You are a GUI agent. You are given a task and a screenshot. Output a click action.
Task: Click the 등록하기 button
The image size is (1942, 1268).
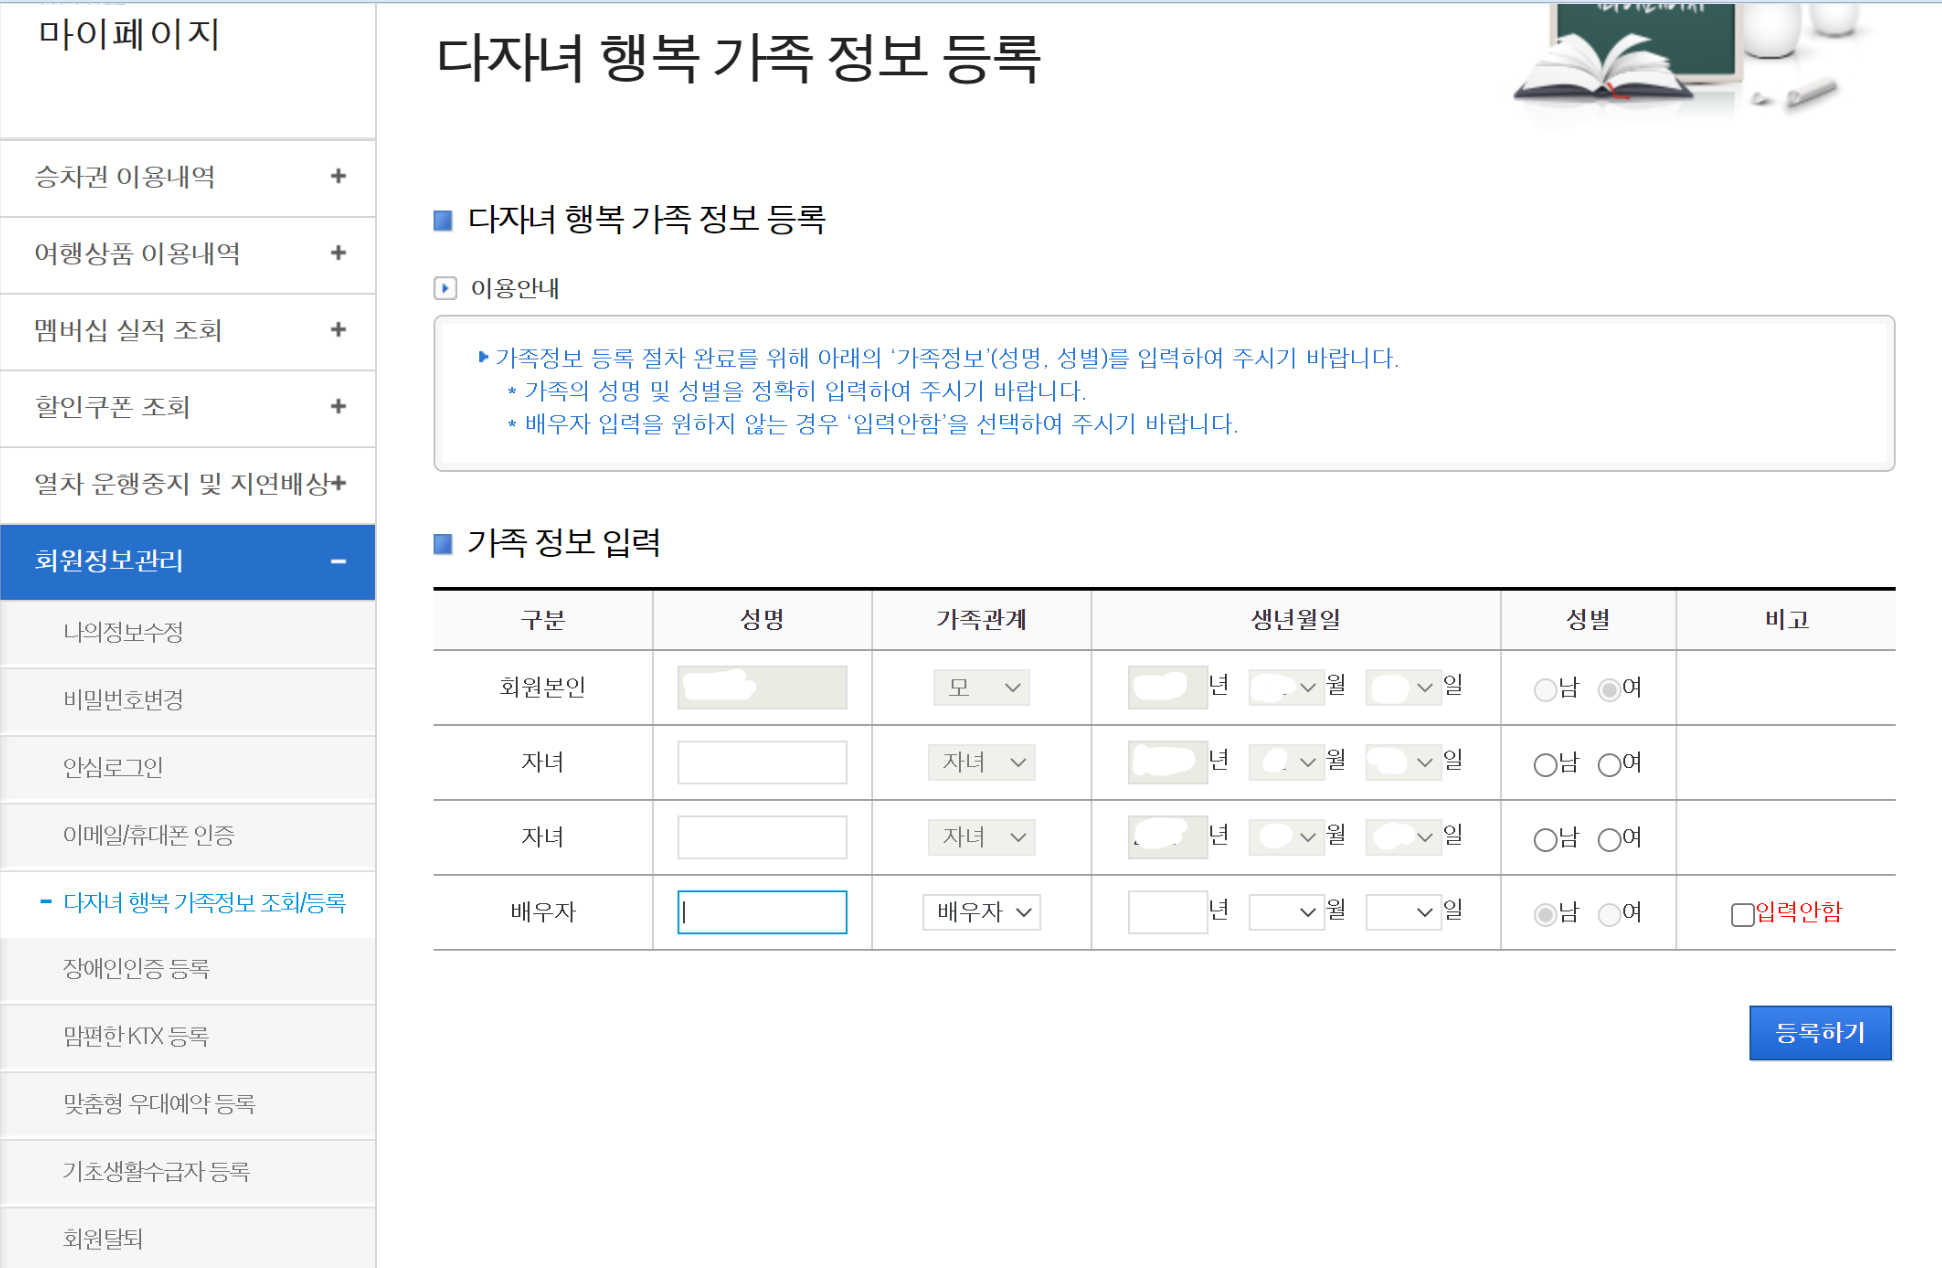tap(1819, 1033)
